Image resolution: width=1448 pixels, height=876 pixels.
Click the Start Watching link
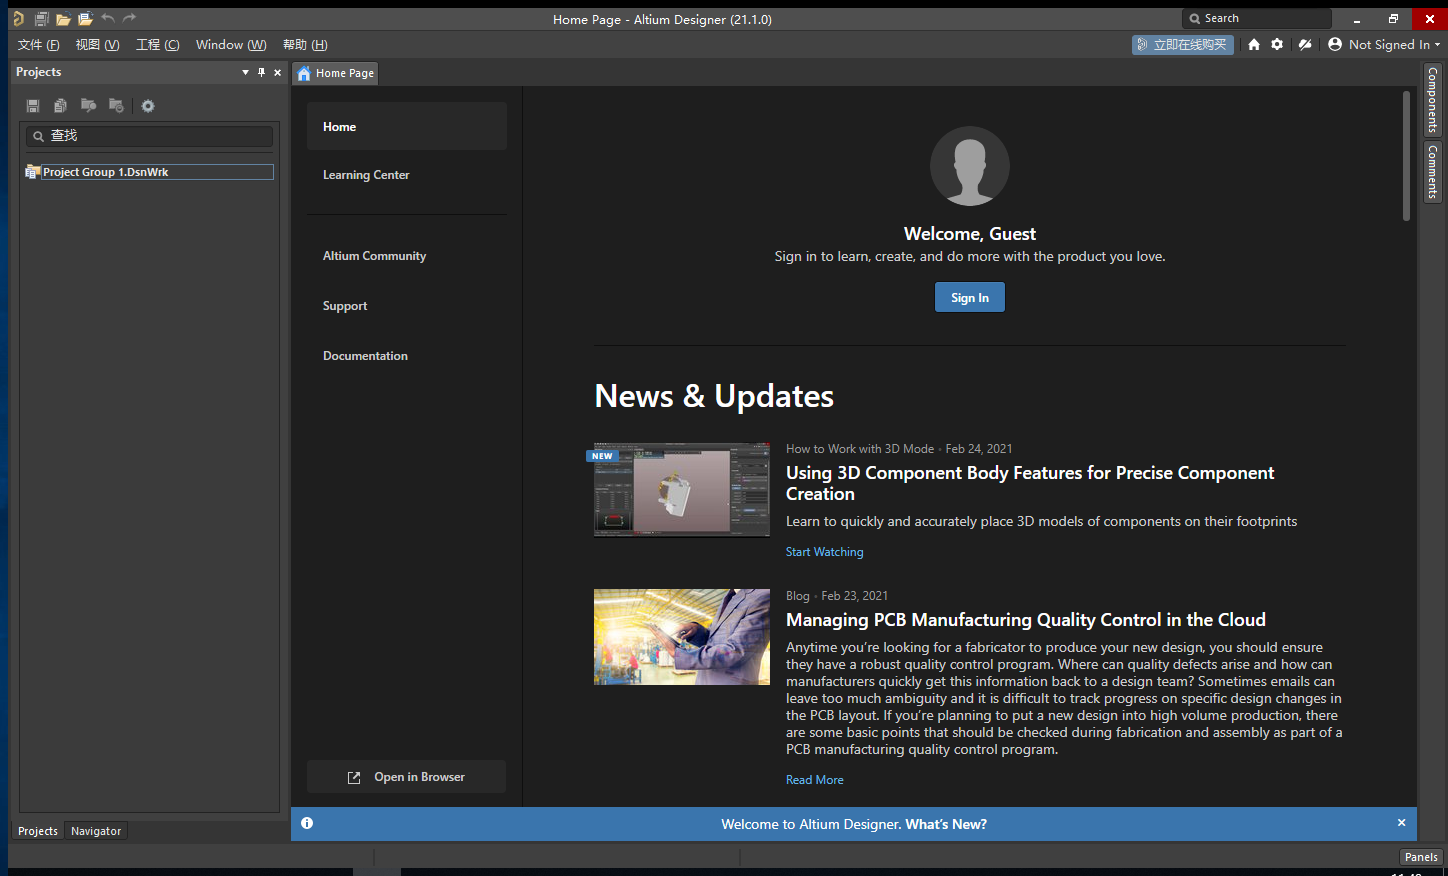pos(824,552)
